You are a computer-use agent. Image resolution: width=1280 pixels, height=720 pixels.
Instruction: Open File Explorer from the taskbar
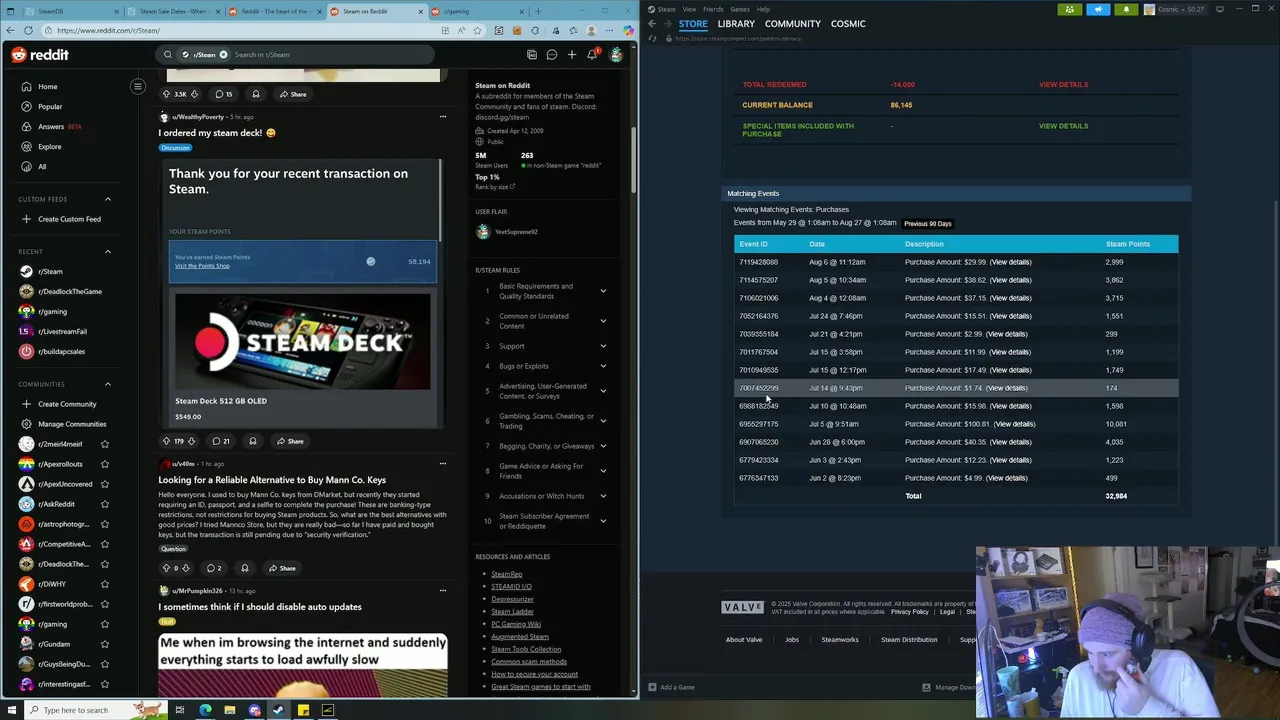click(x=229, y=710)
